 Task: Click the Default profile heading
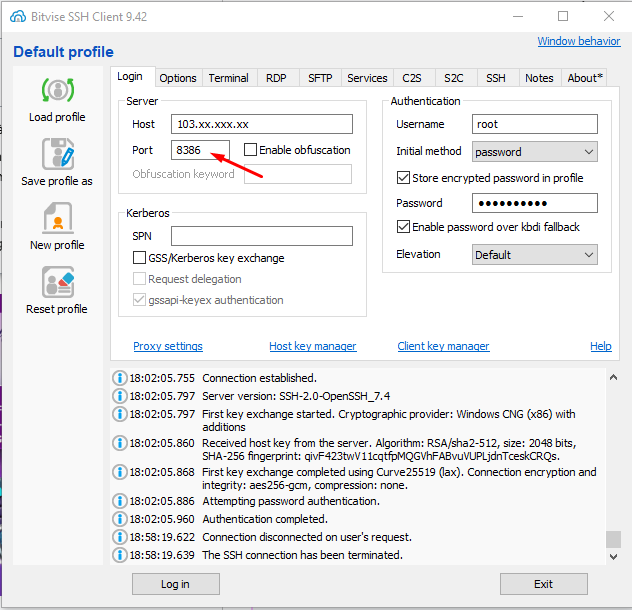point(64,52)
